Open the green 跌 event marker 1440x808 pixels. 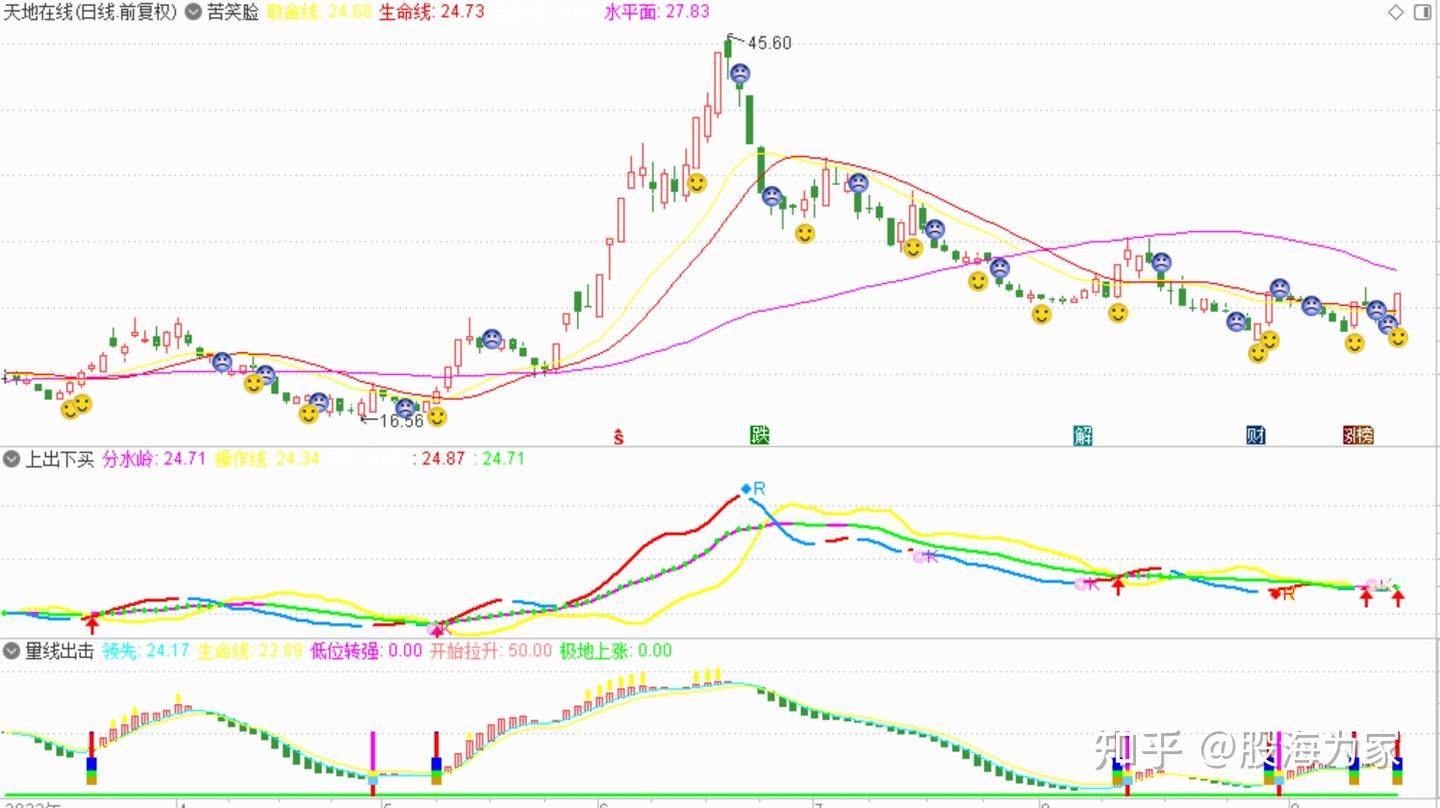click(x=760, y=435)
